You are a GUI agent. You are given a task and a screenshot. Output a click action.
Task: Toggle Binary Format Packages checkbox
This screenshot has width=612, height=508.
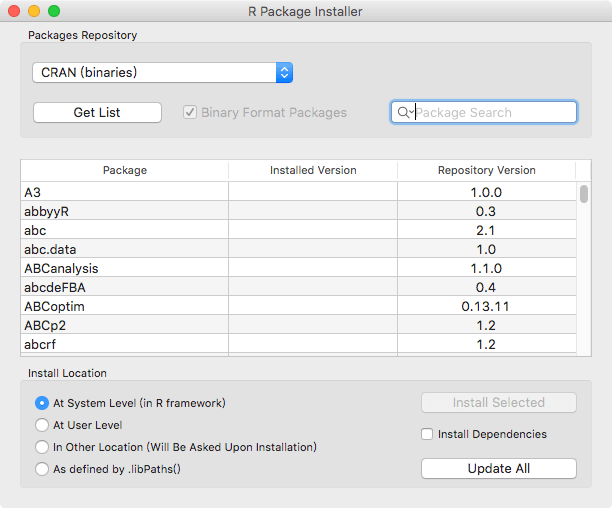pyautogui.click(x=190, y=112)
